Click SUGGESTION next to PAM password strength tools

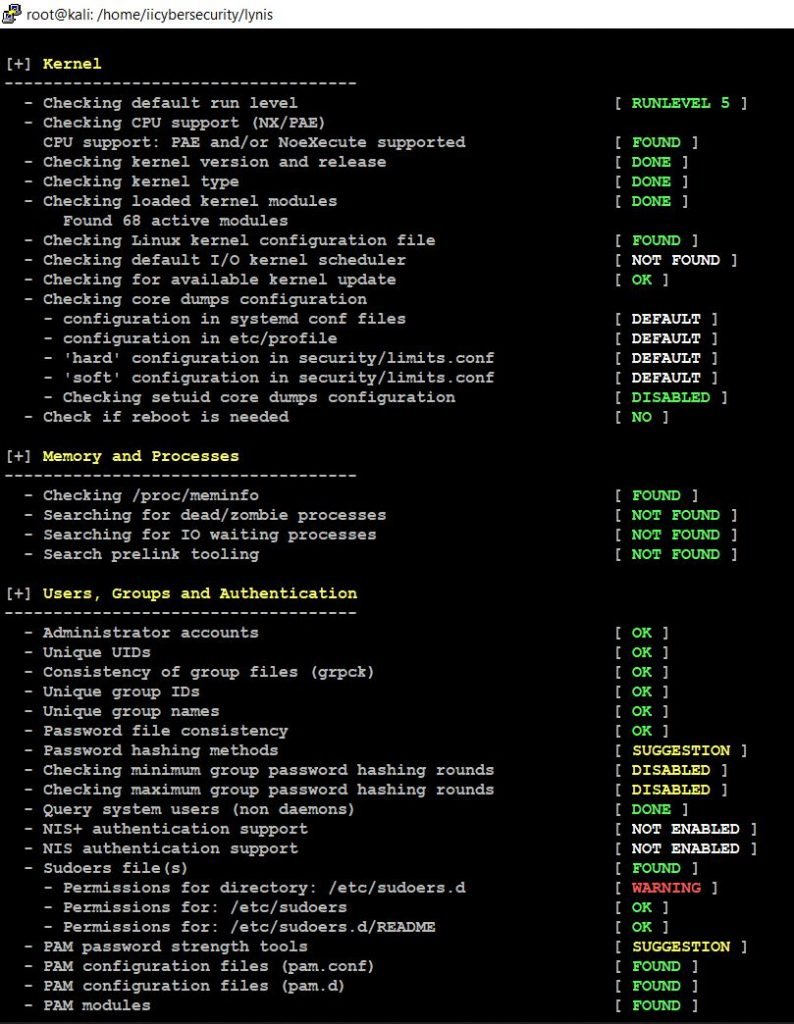(x=680, y=946)
